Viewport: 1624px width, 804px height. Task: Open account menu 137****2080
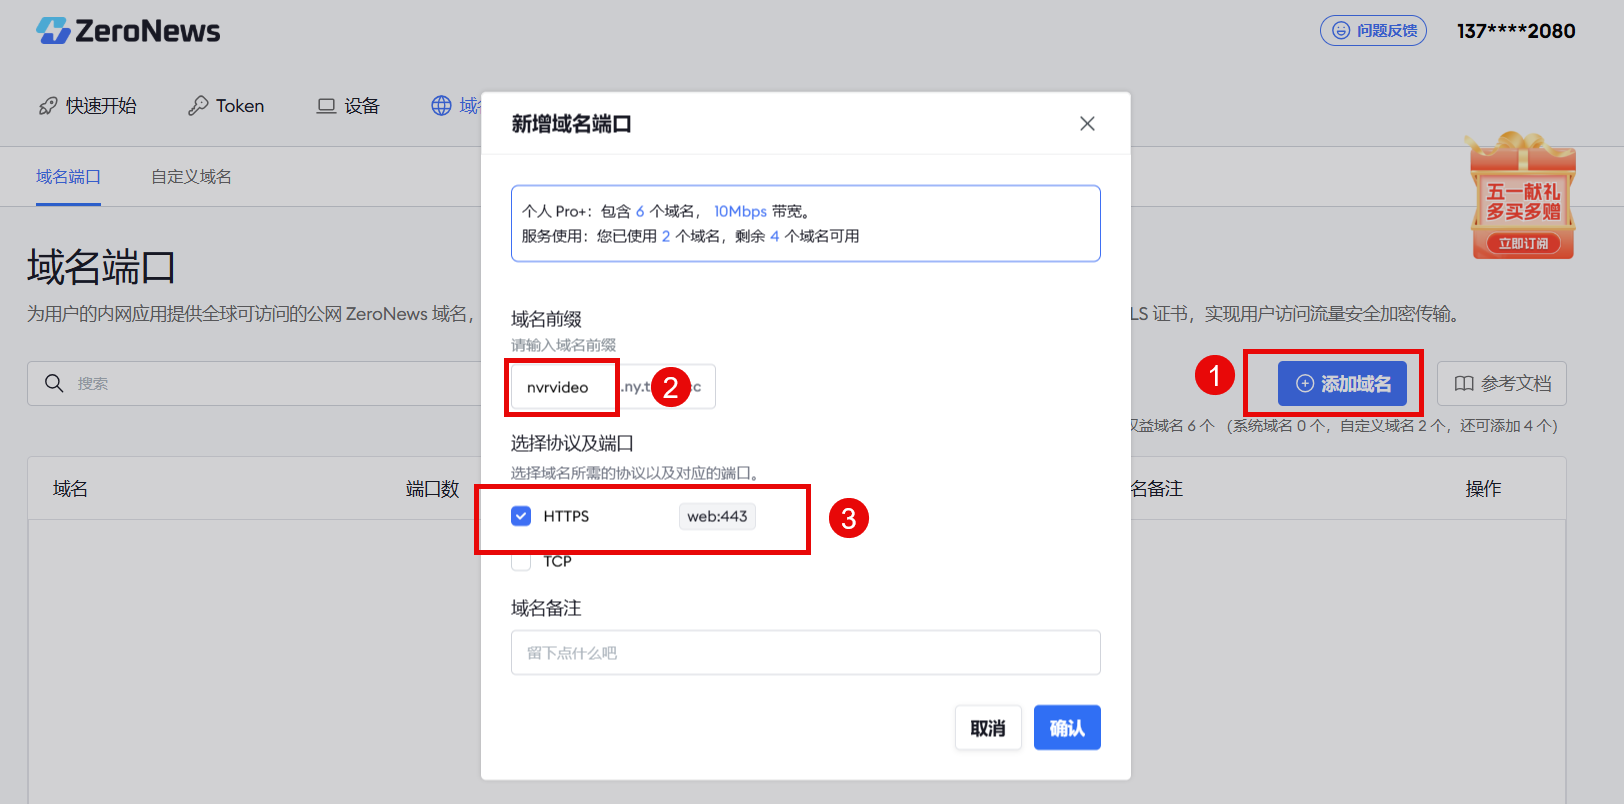point(1516,31)
